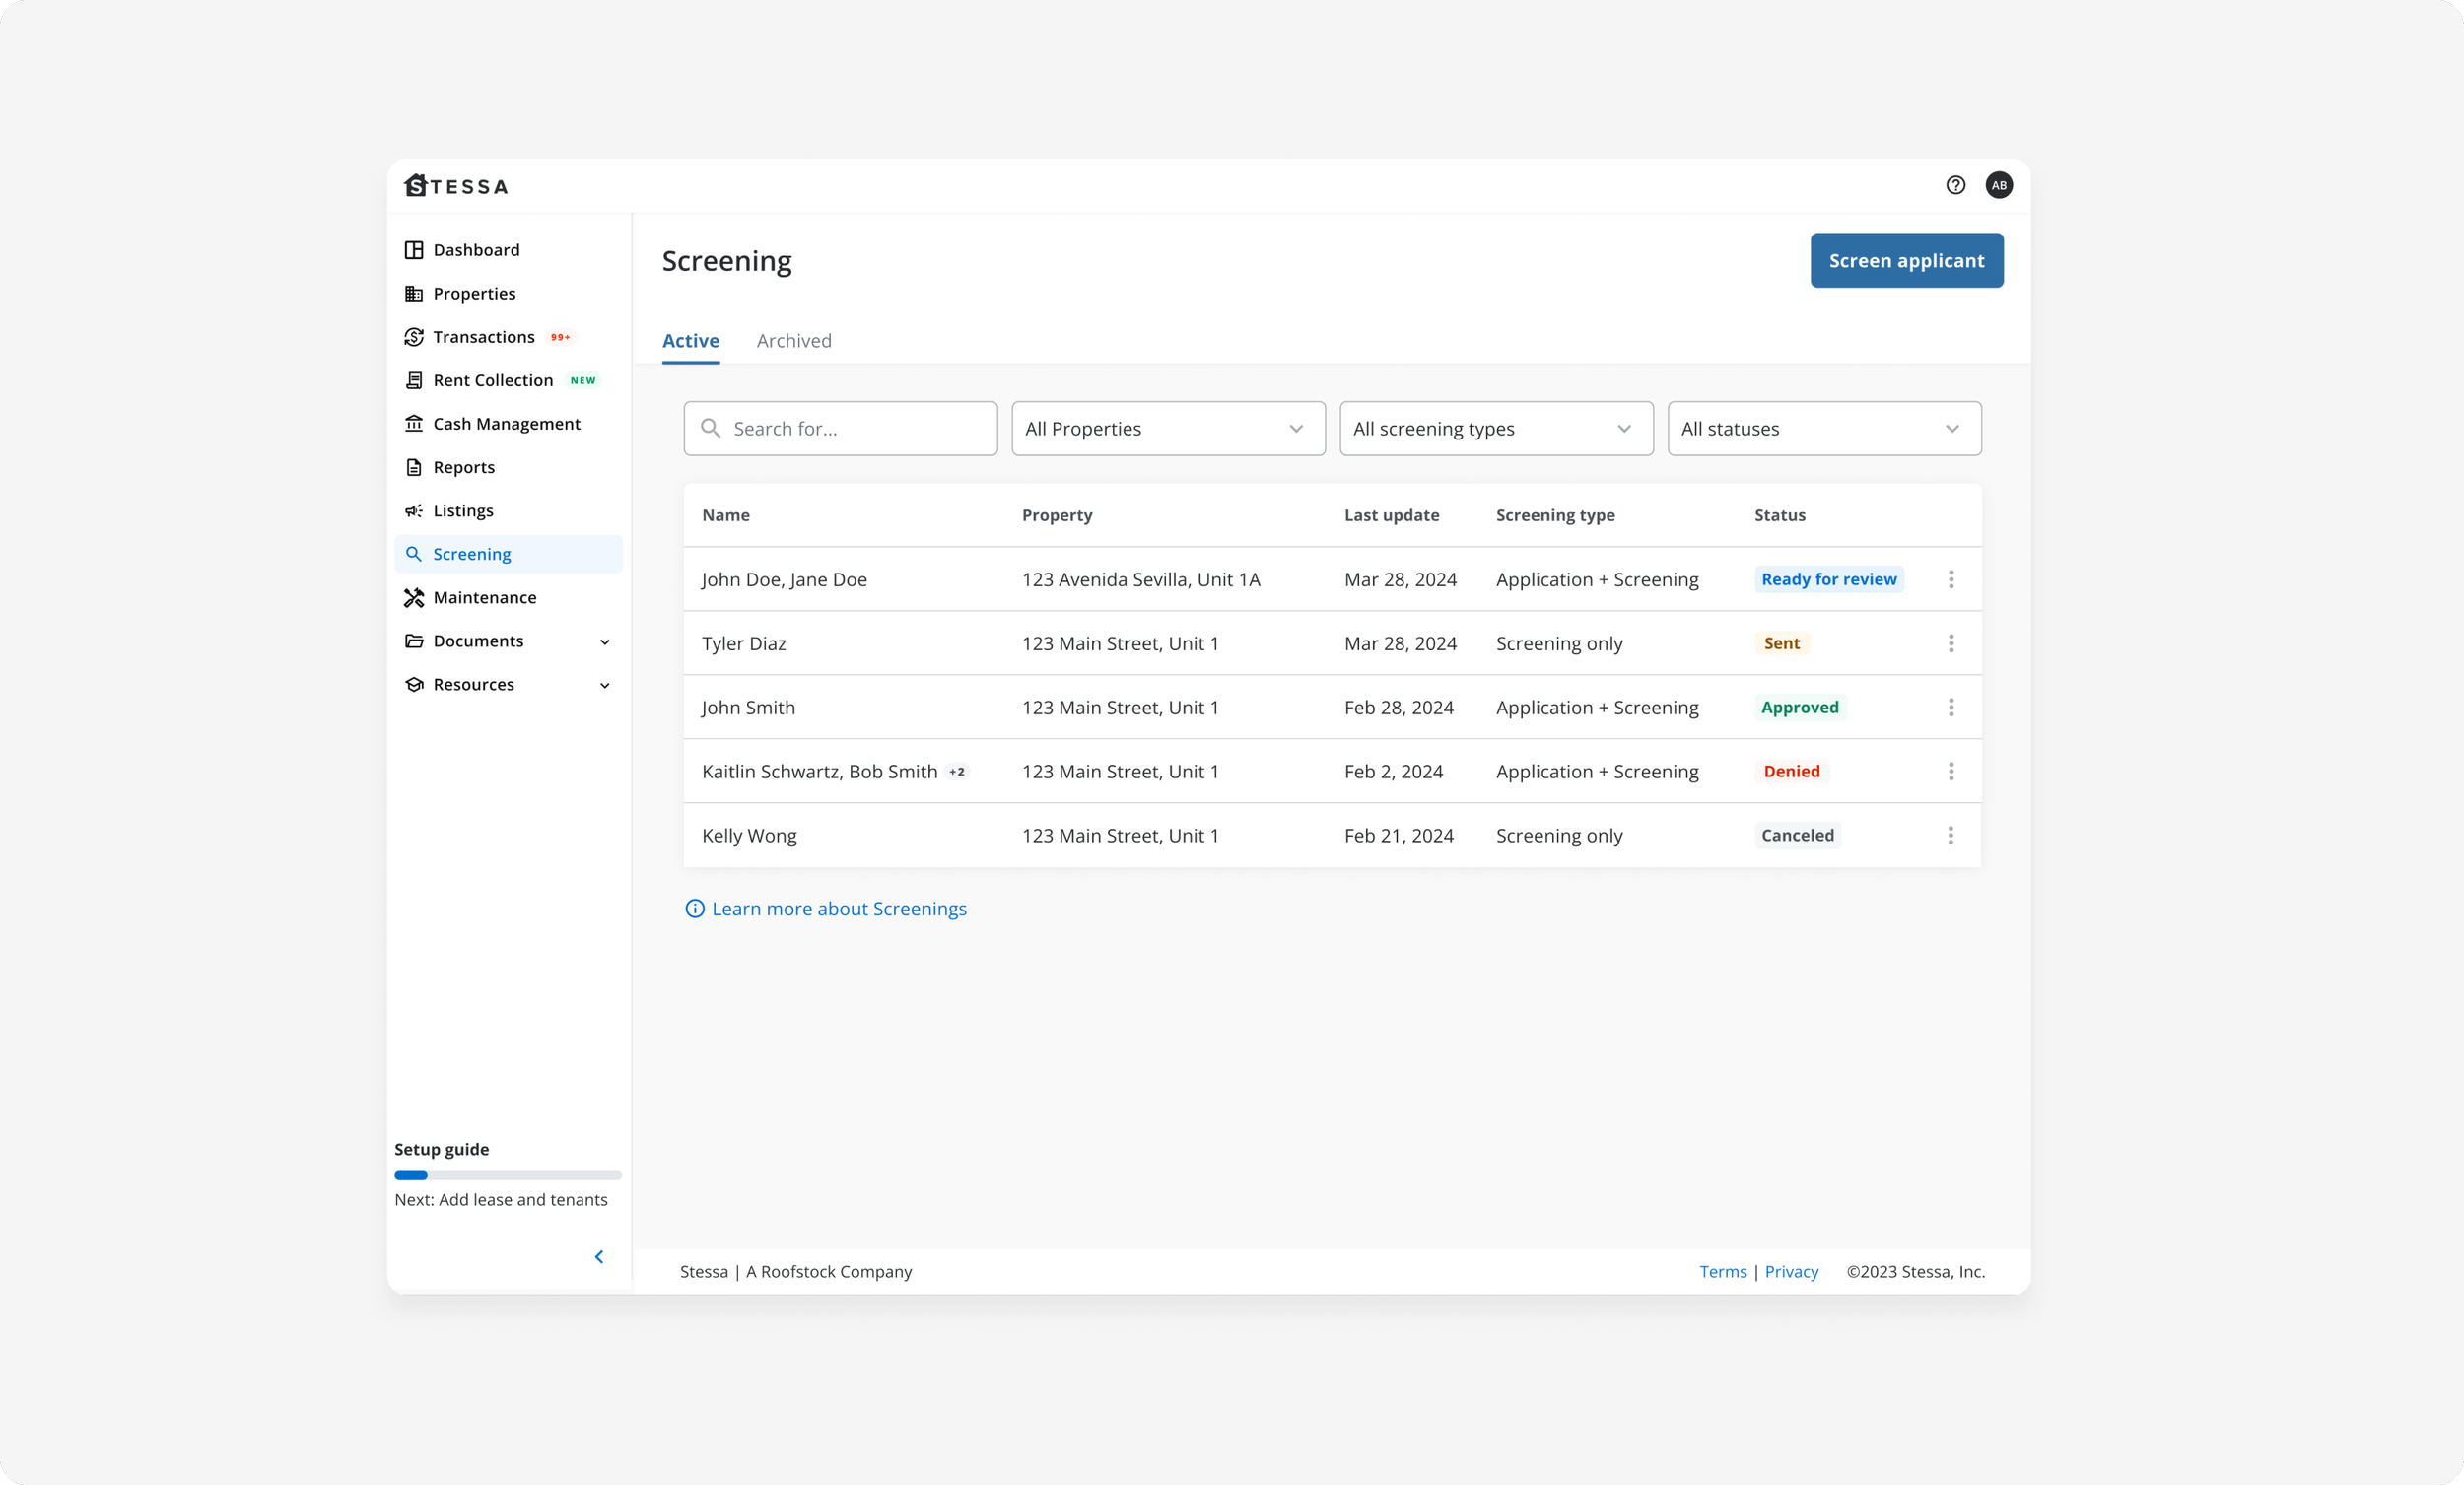This screenshot has height=1485, width=2464.
Task: Open the three-dot menu for Tyler Diaz
Action: pyautogui.click(x=1950, y=643)
